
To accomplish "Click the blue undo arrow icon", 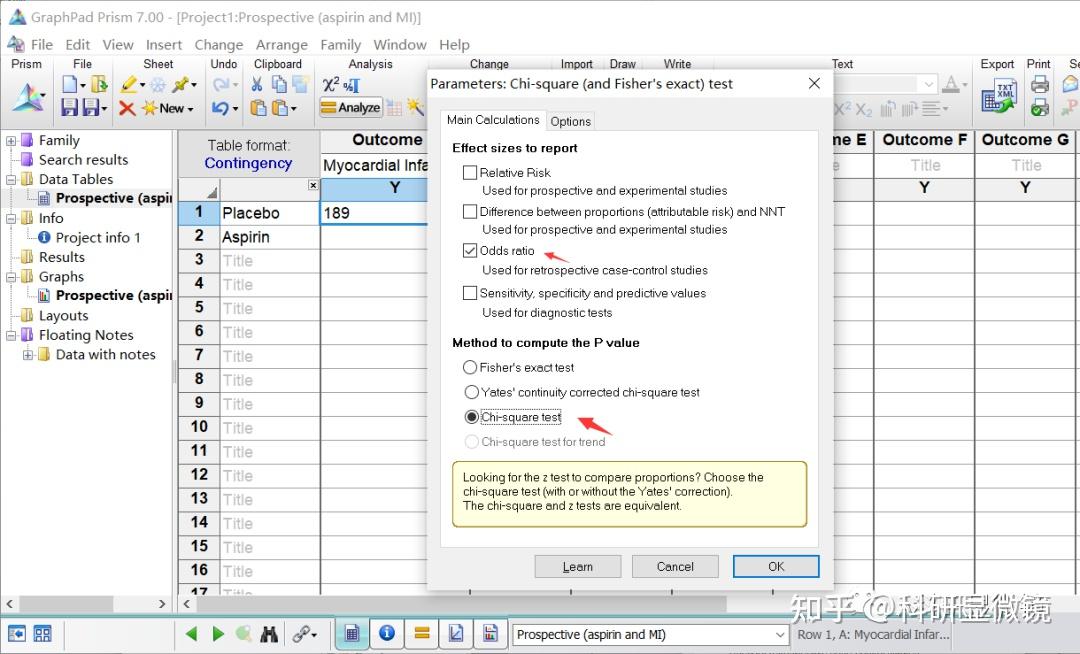I will 220,108.
